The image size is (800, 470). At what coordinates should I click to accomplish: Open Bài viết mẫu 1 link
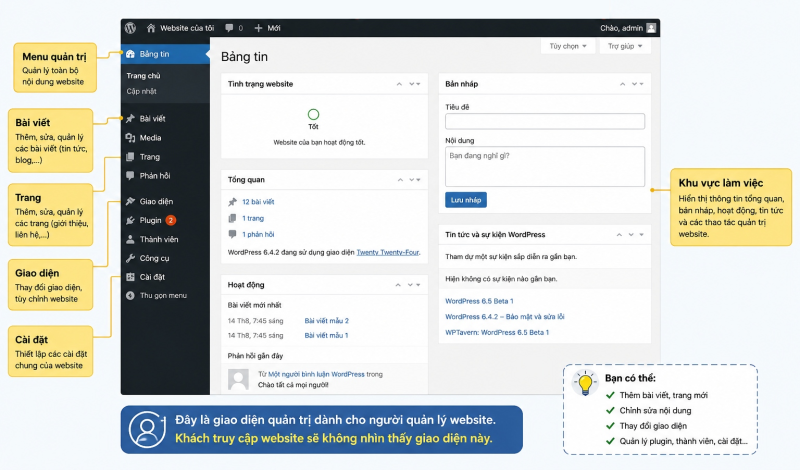click(x=327, y=336)
